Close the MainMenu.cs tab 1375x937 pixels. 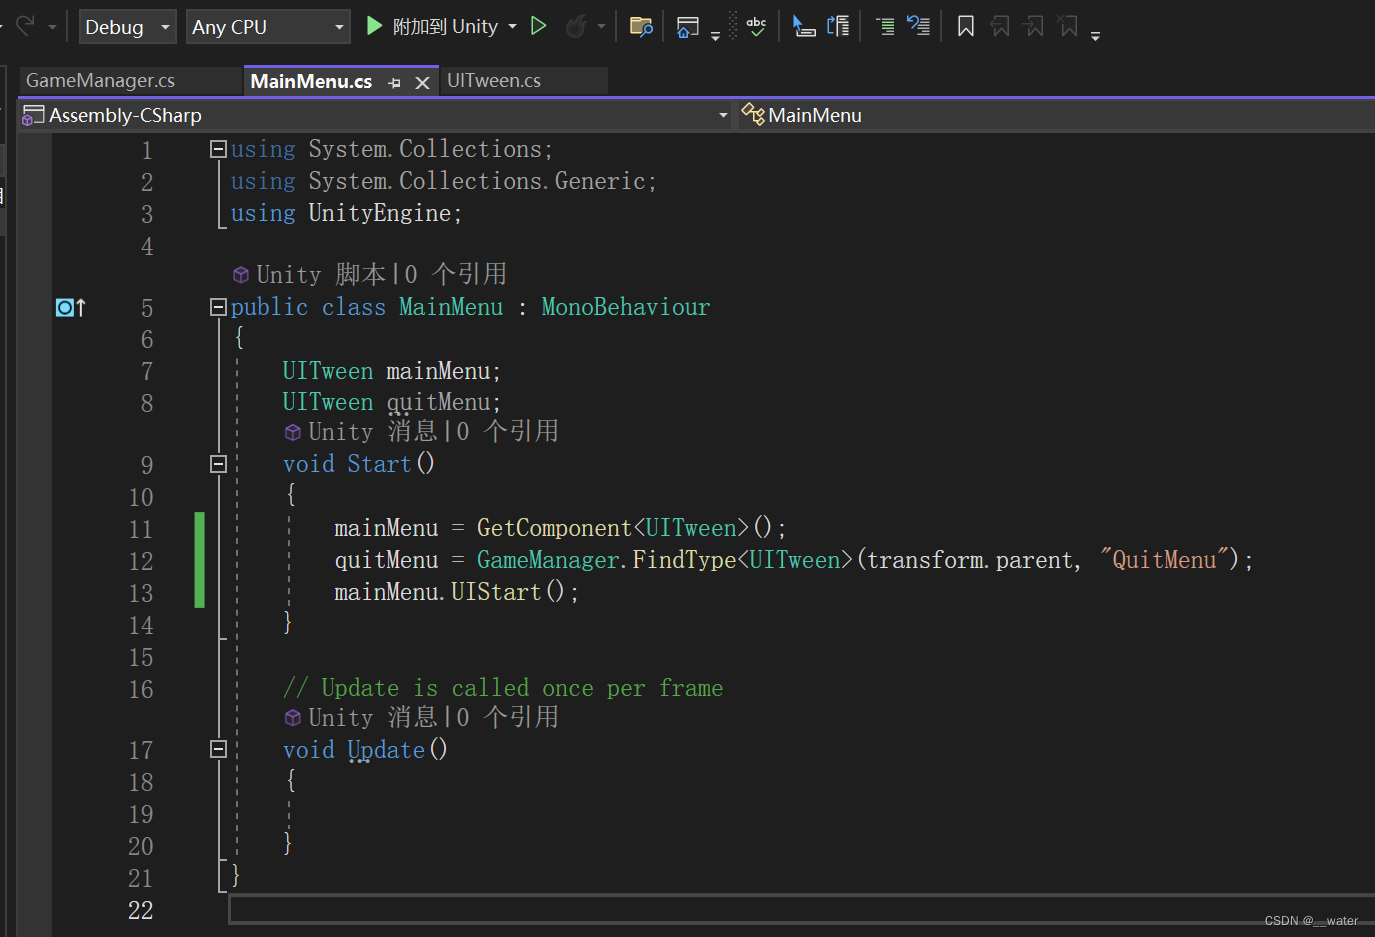[x=422, y=83]
